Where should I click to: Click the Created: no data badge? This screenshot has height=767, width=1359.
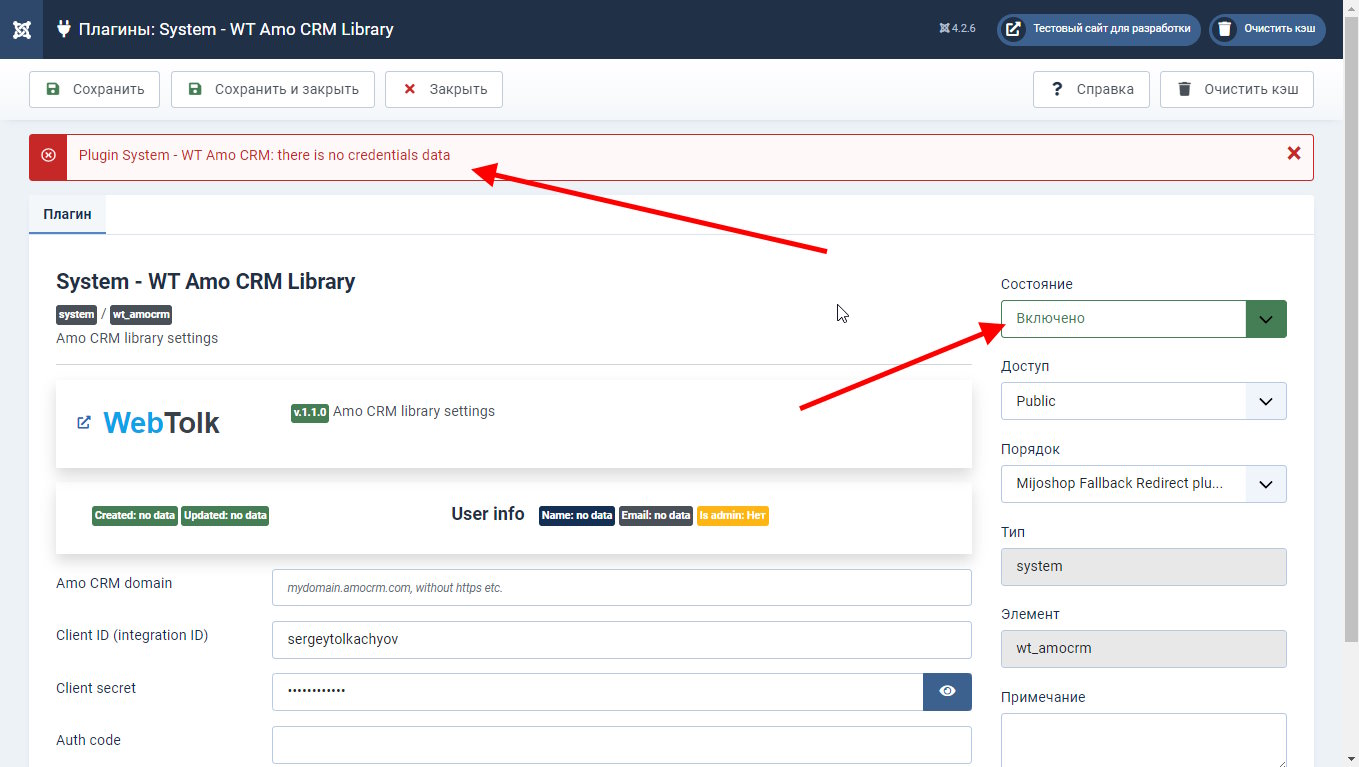point(135,515)
